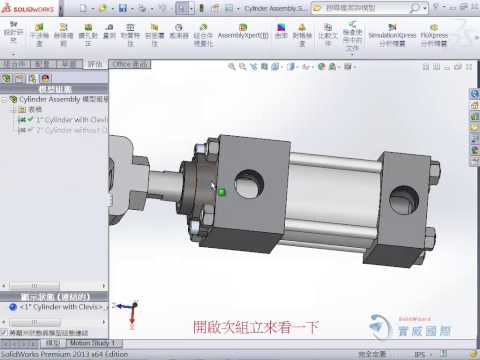
Task: Save the document with the disk icon
Action: 123,8
